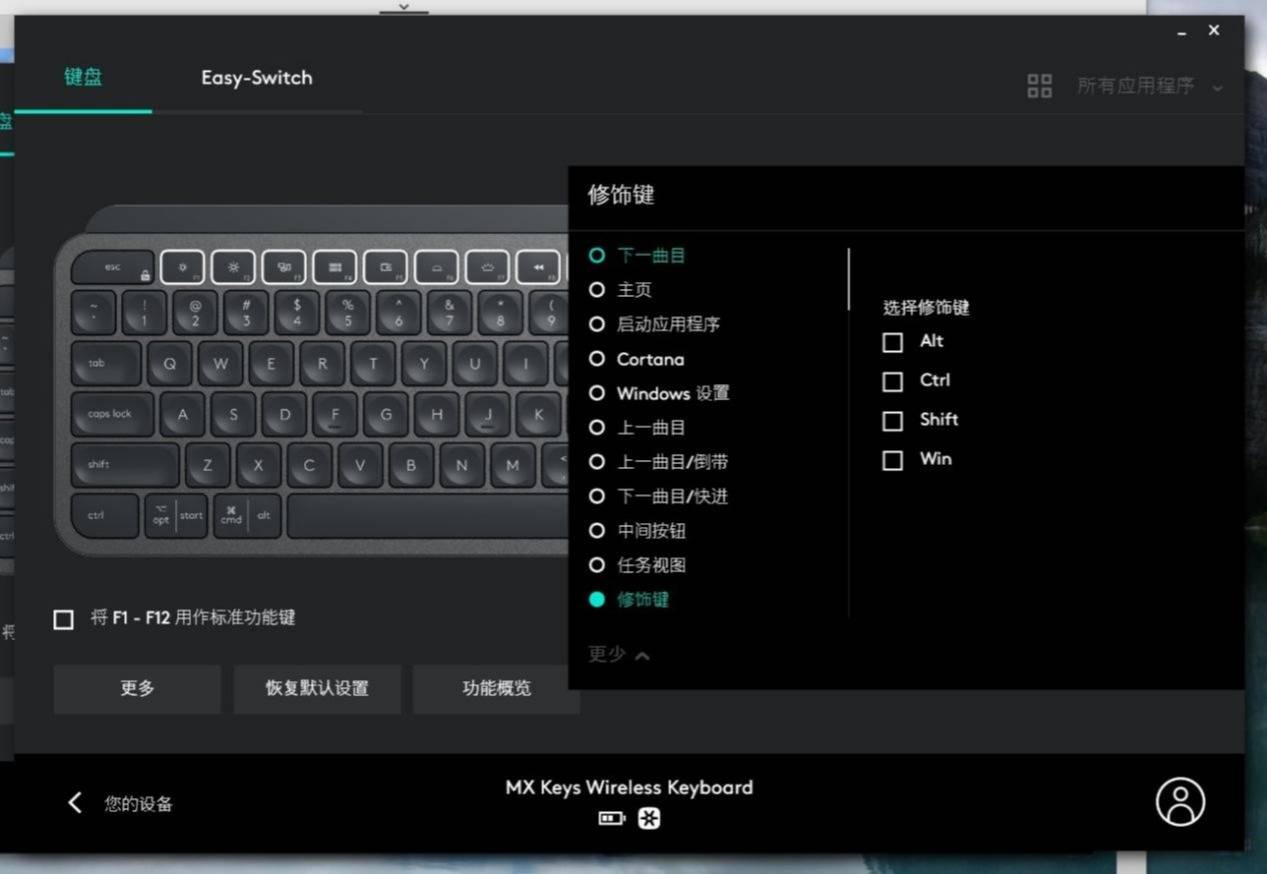Click the esc key on the keyboard image
This screenshot has height=874, width=1267.
click(113, 267)
